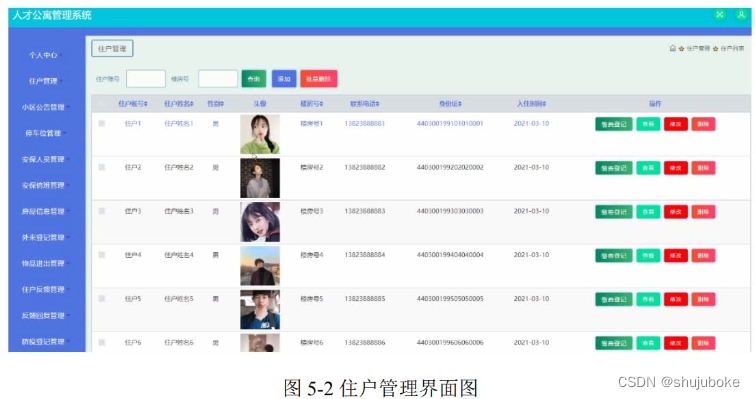The image size is (755, 399).
Task: Open 防疫登记管理 in sidebar
Action: tap(45, 341)
